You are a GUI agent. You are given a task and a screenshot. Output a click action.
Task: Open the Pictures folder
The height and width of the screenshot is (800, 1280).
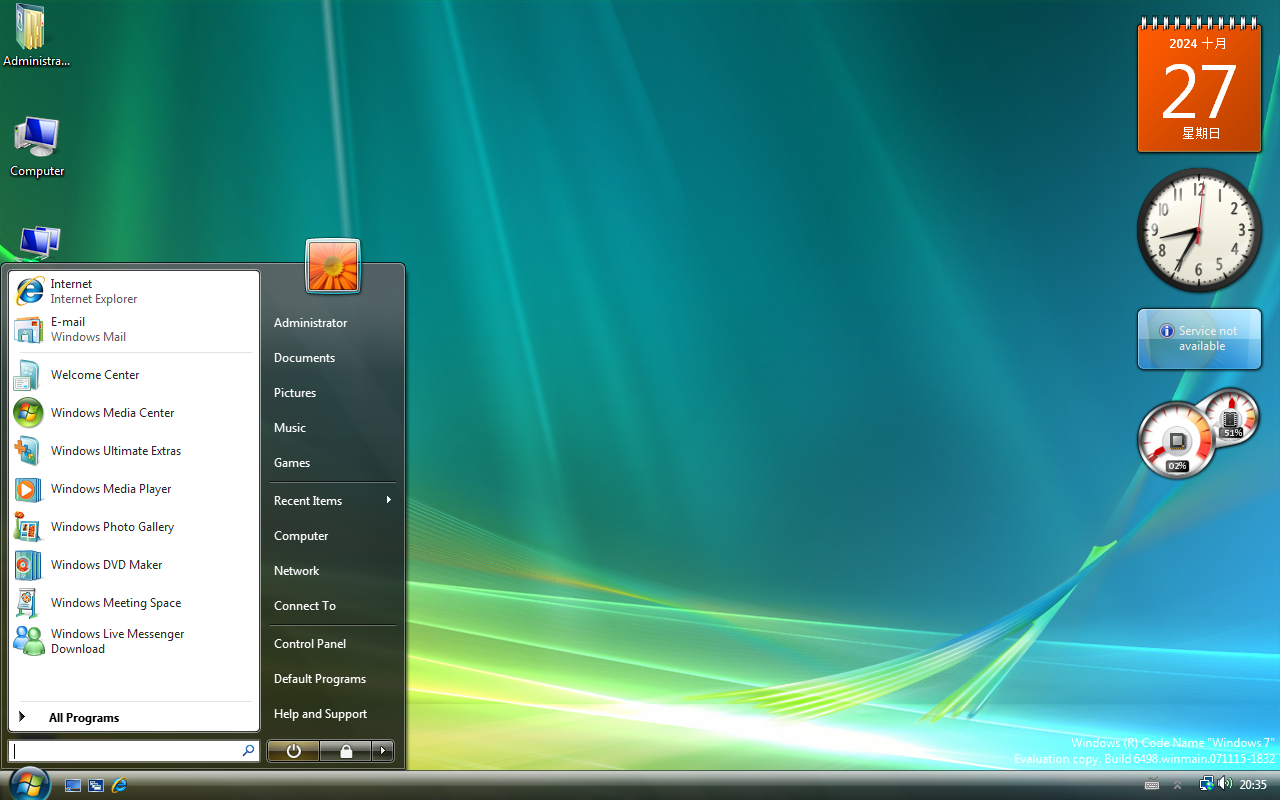pyautogui.click(x=332, y=393)
